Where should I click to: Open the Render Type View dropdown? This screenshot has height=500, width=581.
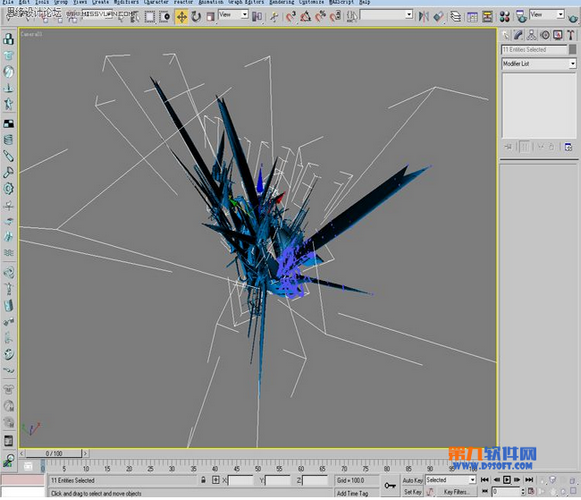pyautogui.click(x=547, y=14)
